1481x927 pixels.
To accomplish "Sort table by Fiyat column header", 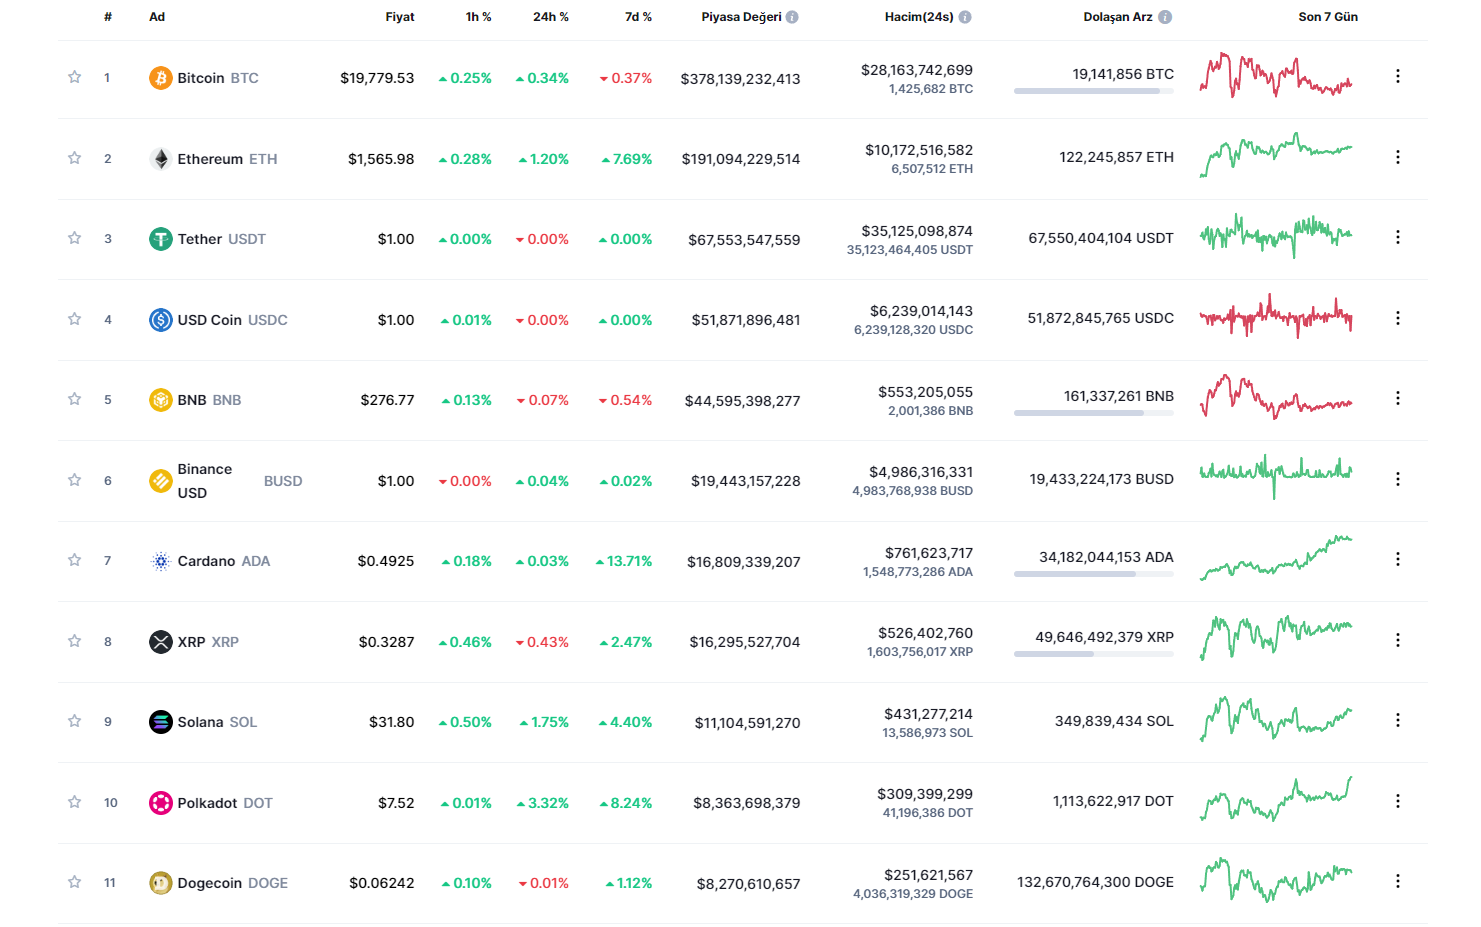I will [x=399, y=17].
